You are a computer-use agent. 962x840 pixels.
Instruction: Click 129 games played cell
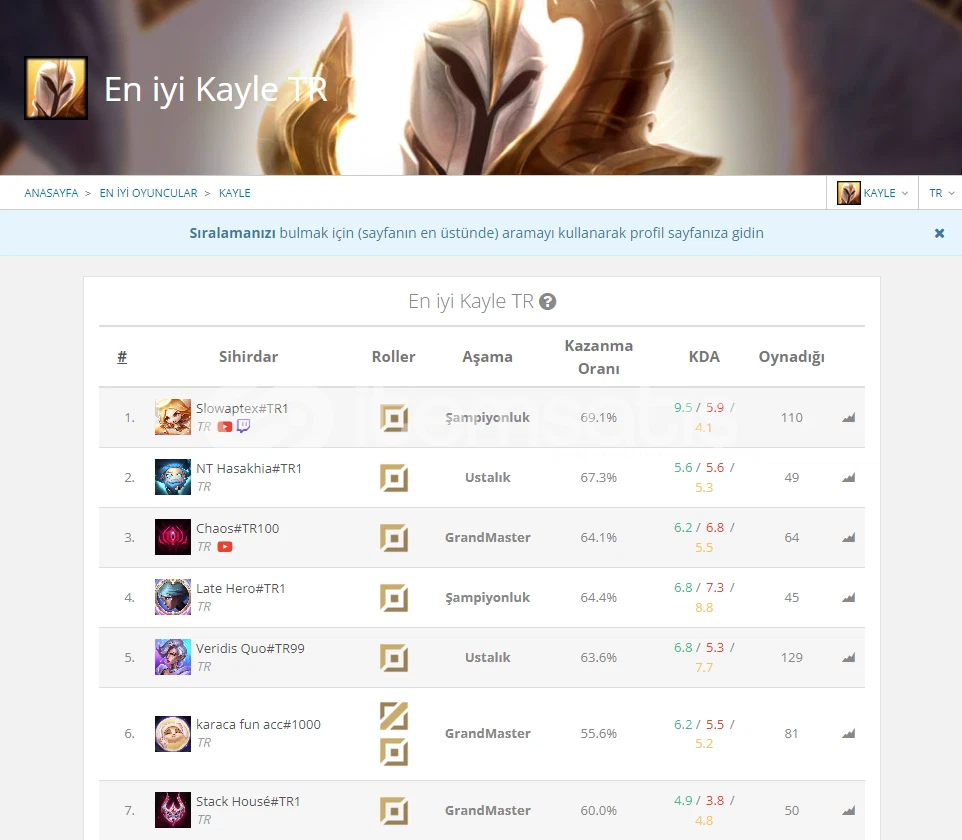click(791, 658)
